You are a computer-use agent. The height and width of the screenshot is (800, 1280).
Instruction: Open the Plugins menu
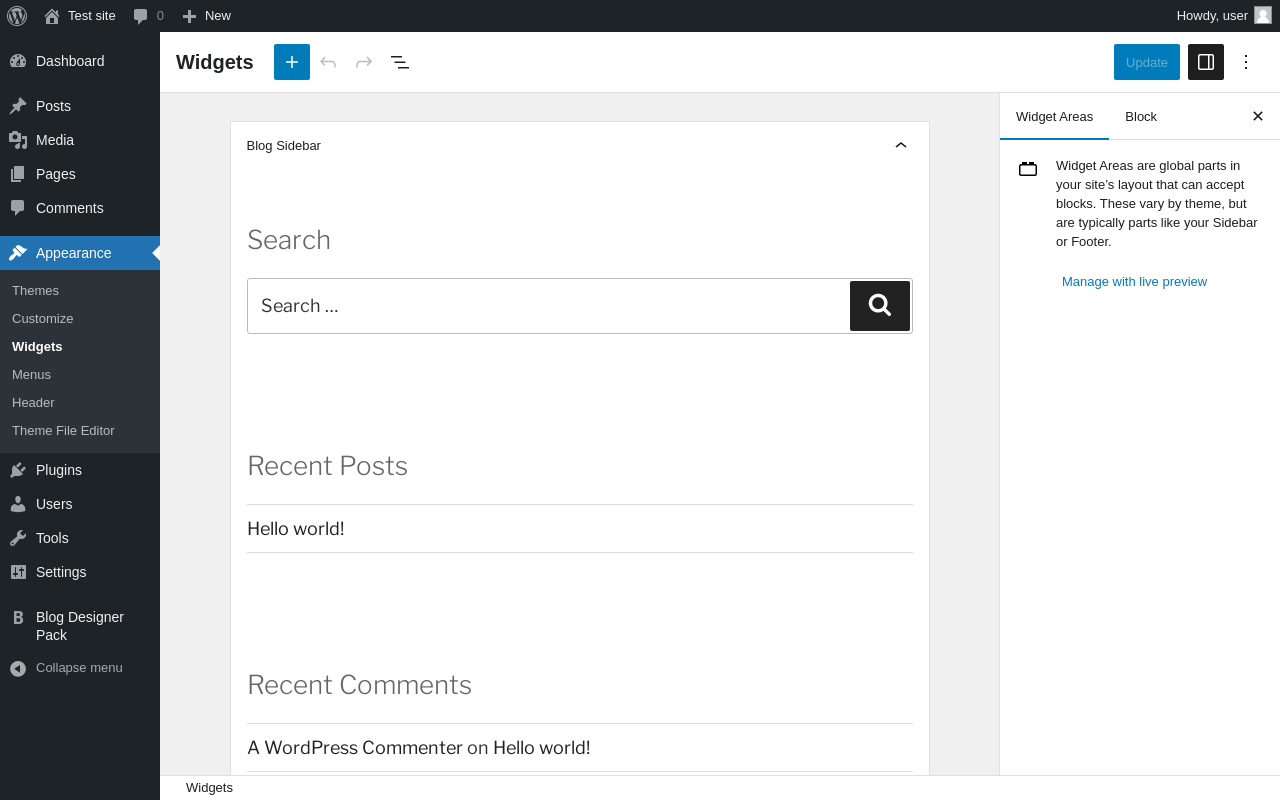tap(58, 470)
